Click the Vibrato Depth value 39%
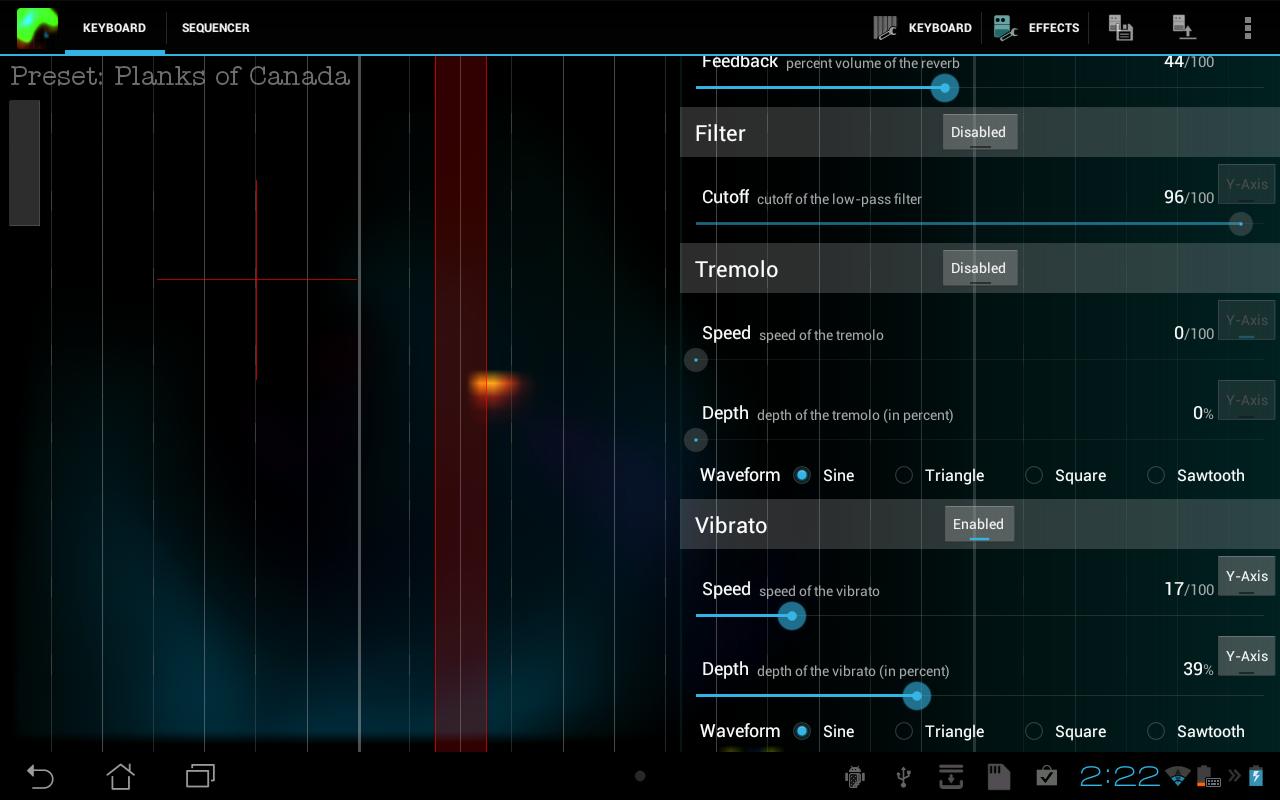 tap(1198, 669)
